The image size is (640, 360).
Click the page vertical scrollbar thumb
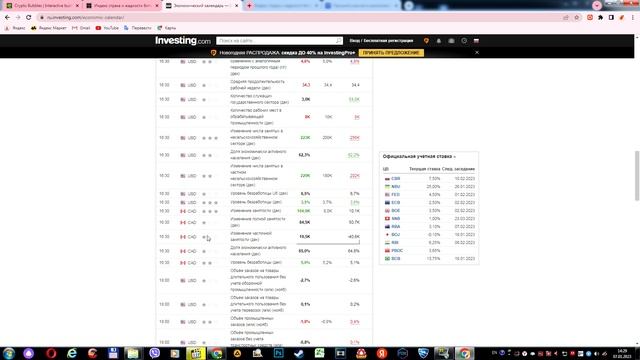(x=637, y=176)
